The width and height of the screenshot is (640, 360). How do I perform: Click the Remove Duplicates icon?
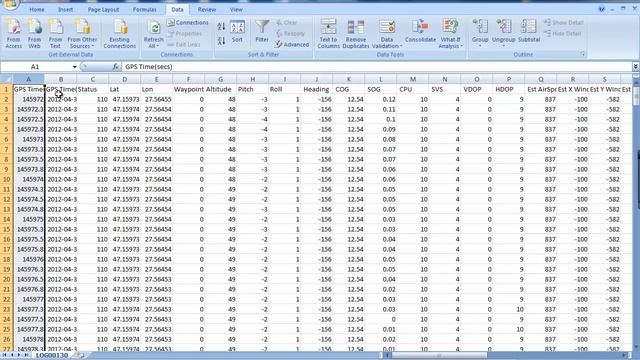pos(356,33)
